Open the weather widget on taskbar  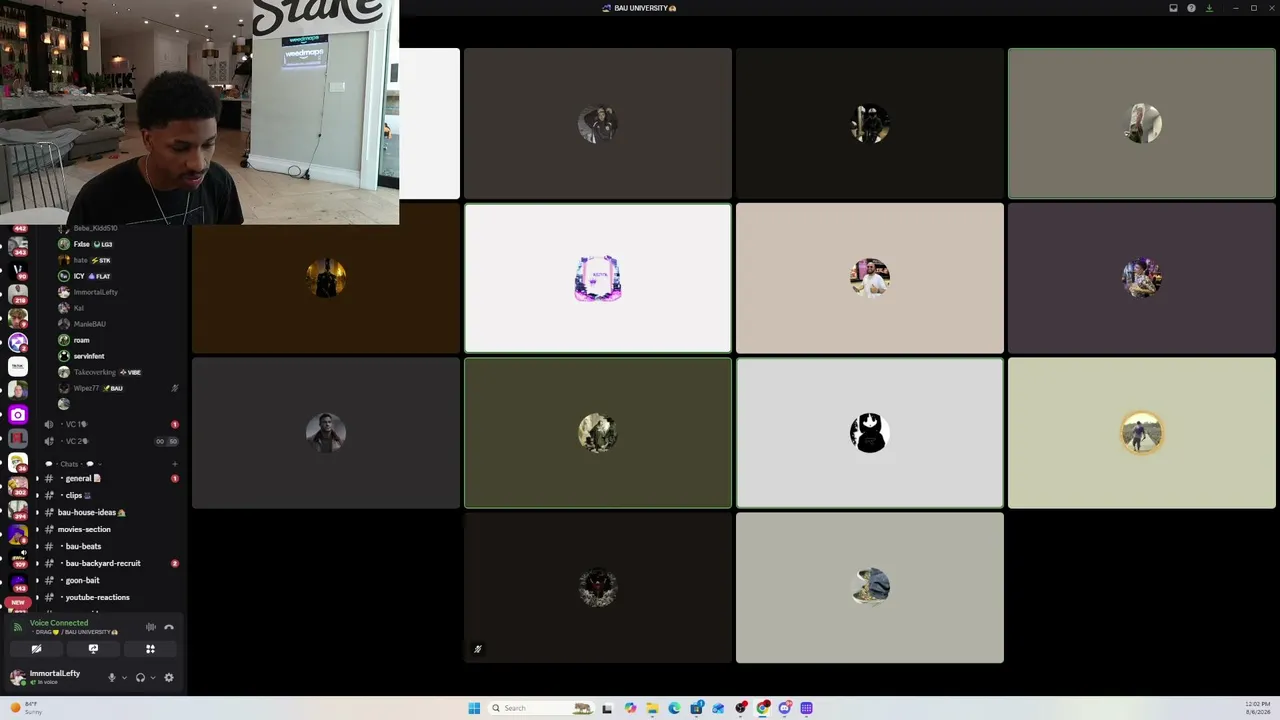tap(26, 708)
